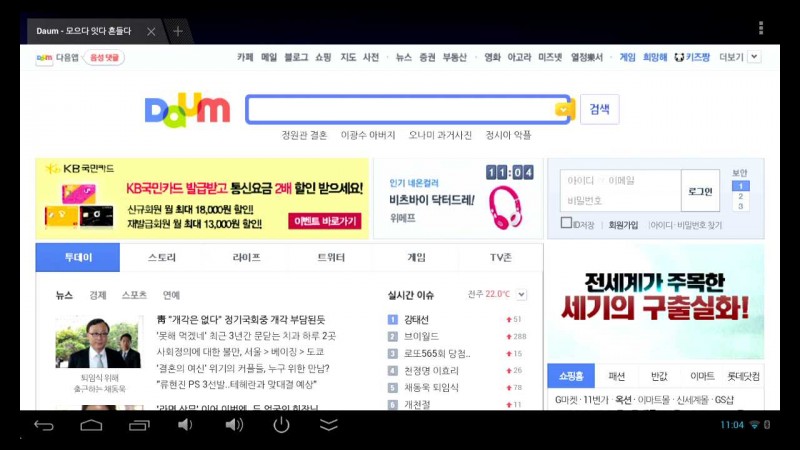Screen dimensions: 800x450
Task: Lower volume with the small speaker icon
Action: [185, 424]
